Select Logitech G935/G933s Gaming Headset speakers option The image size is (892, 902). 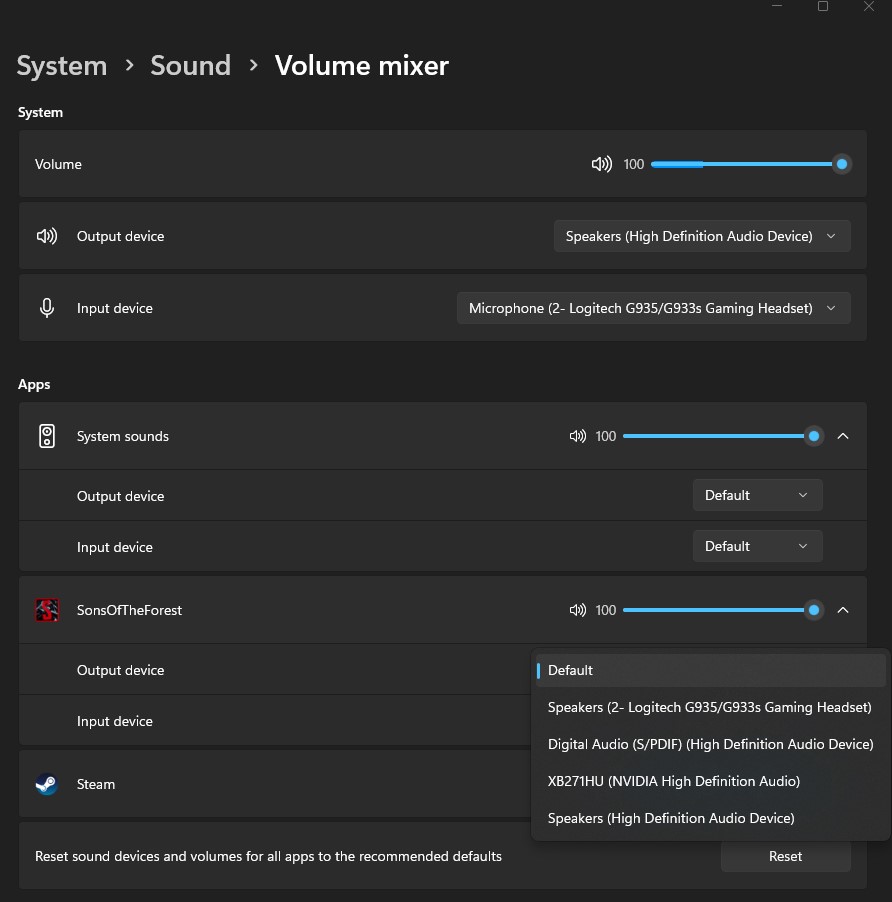tap(709, 707)
